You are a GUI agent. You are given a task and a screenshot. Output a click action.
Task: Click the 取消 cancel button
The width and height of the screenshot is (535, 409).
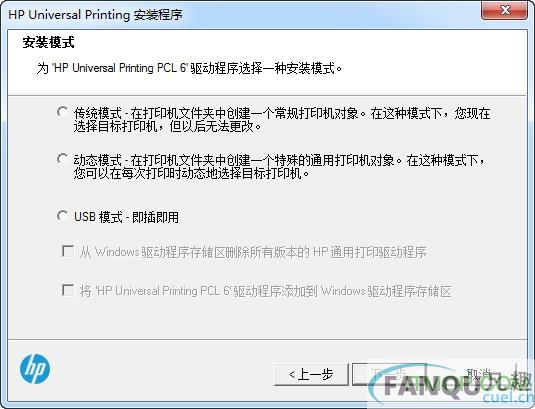[x=479, y=374]
